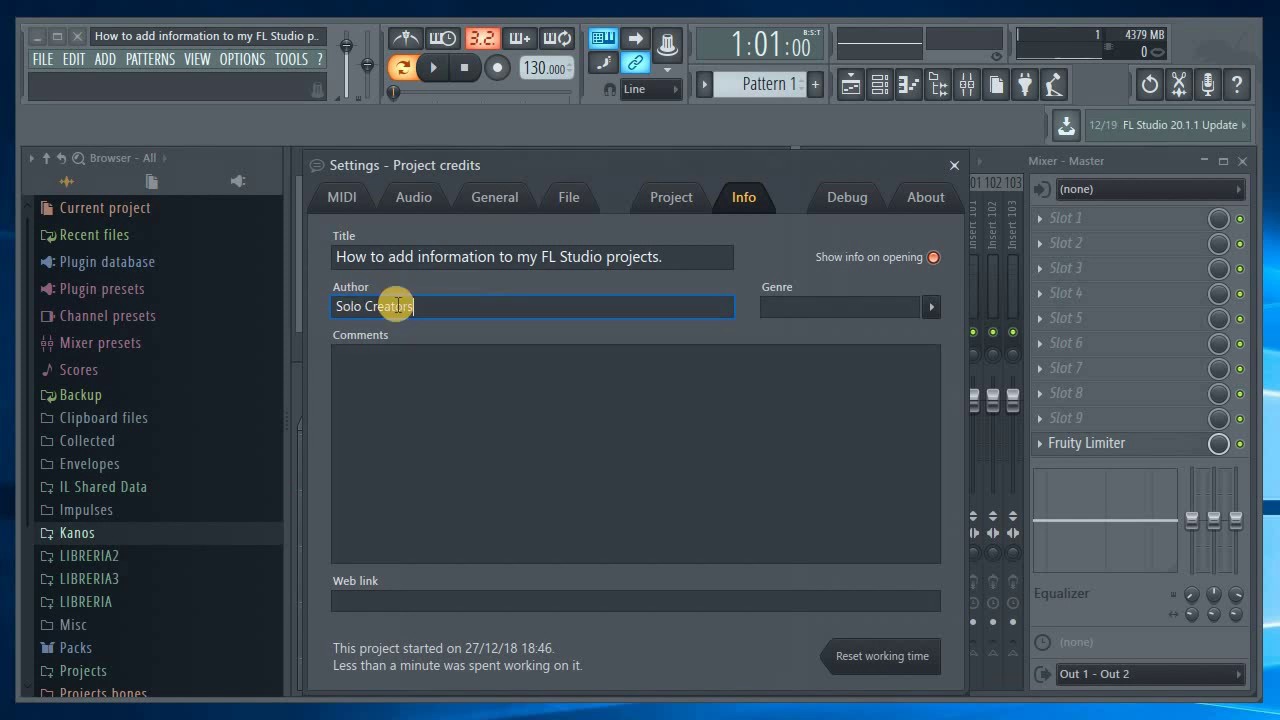Switch to the Audio settings tab
The image size is (1280, 720).
coord(413,197)
